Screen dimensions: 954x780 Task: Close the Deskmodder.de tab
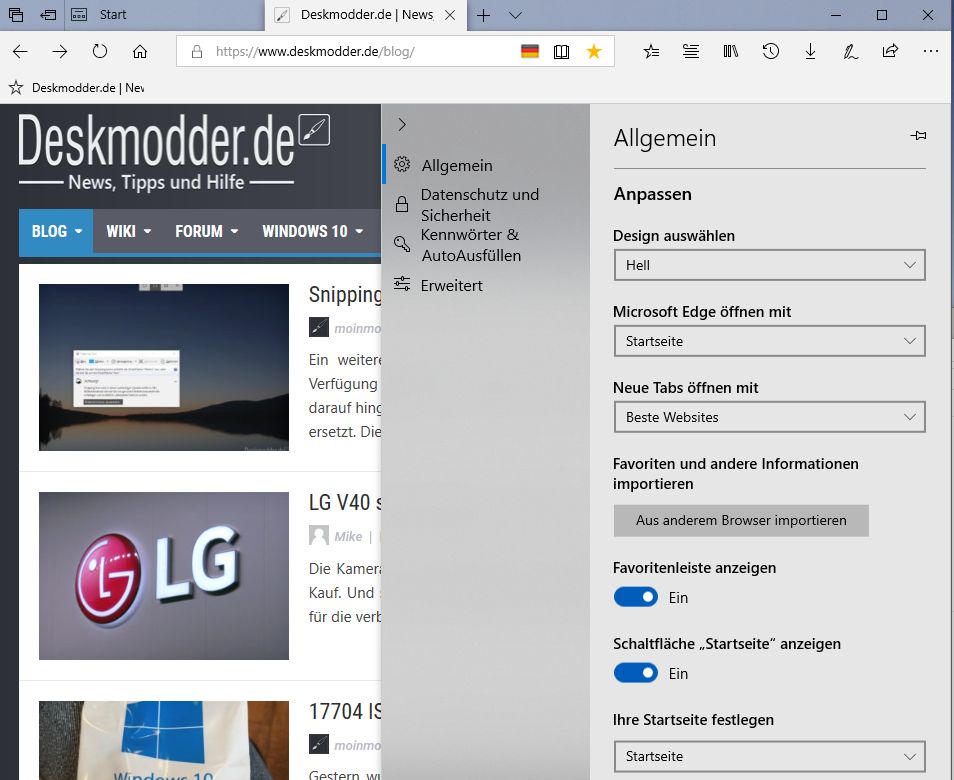[450, 15]
